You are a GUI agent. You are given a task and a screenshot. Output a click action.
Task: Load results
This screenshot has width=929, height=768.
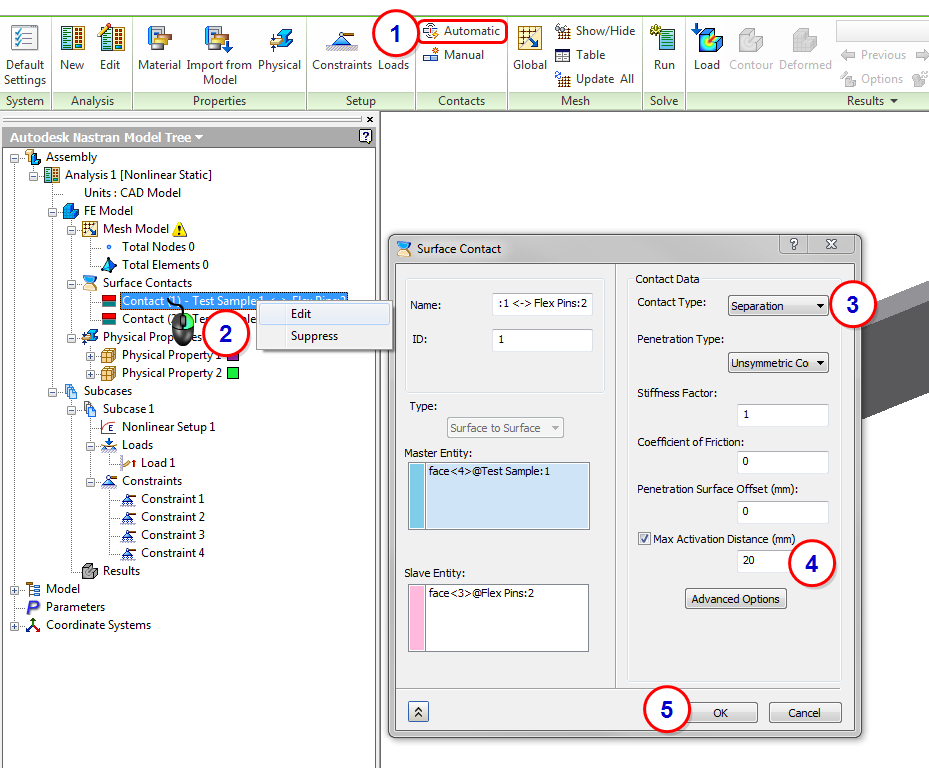point(707,49)
